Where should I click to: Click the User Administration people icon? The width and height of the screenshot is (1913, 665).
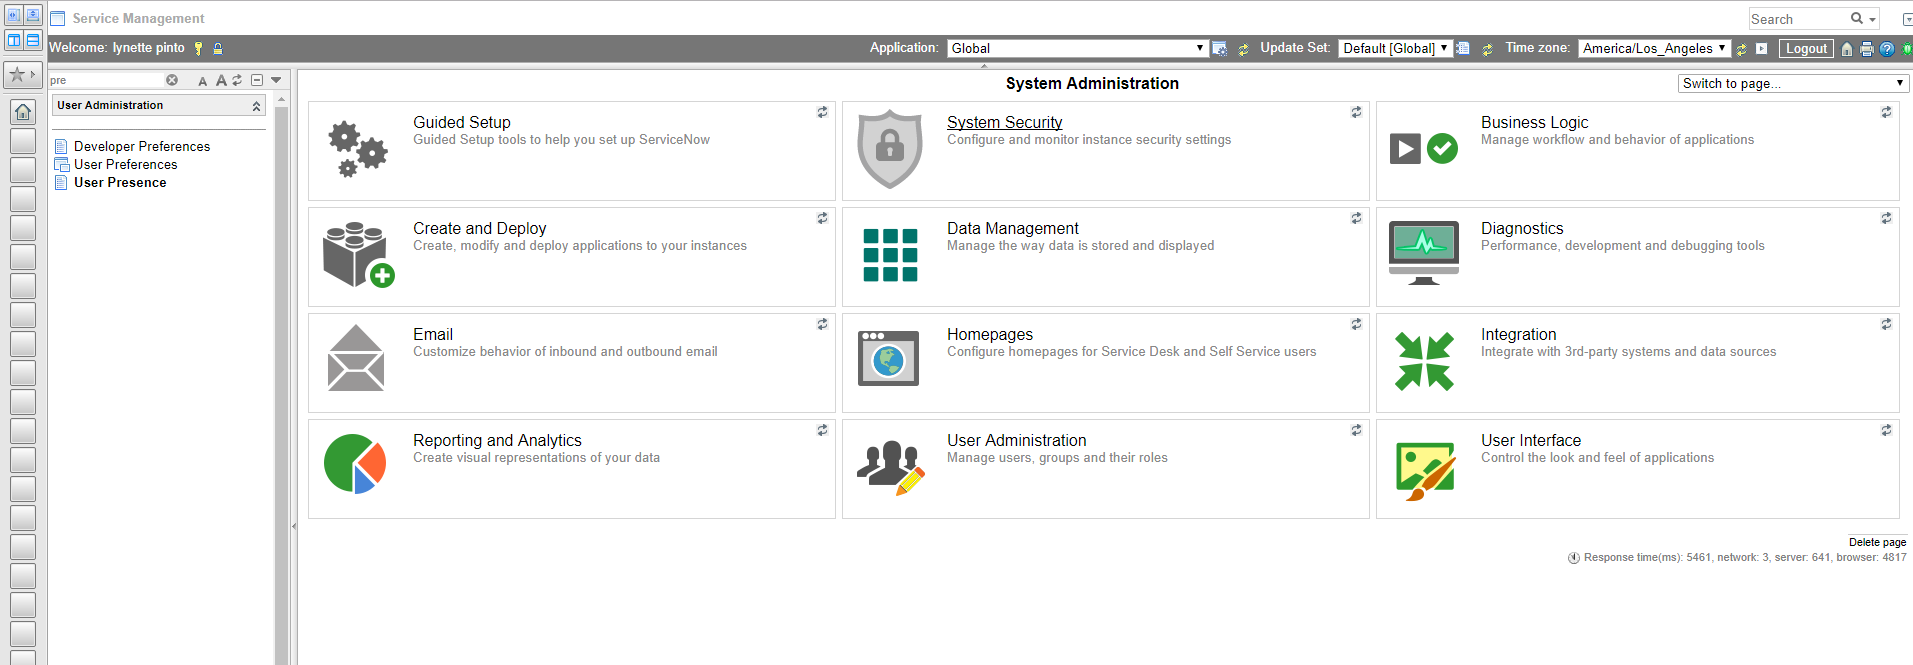[x=890, y=467]
